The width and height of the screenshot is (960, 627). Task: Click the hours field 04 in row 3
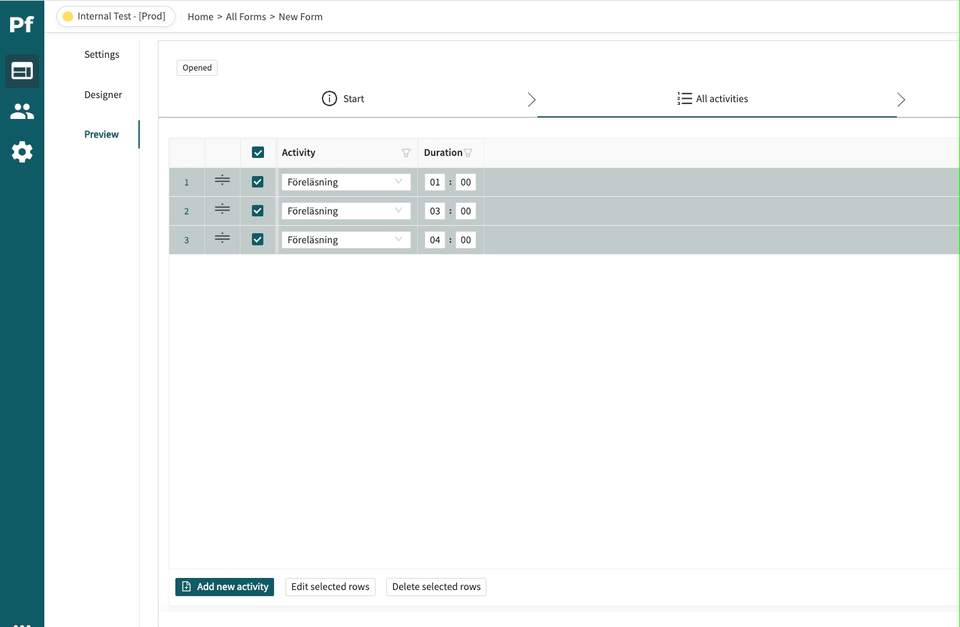coord(435,239)
